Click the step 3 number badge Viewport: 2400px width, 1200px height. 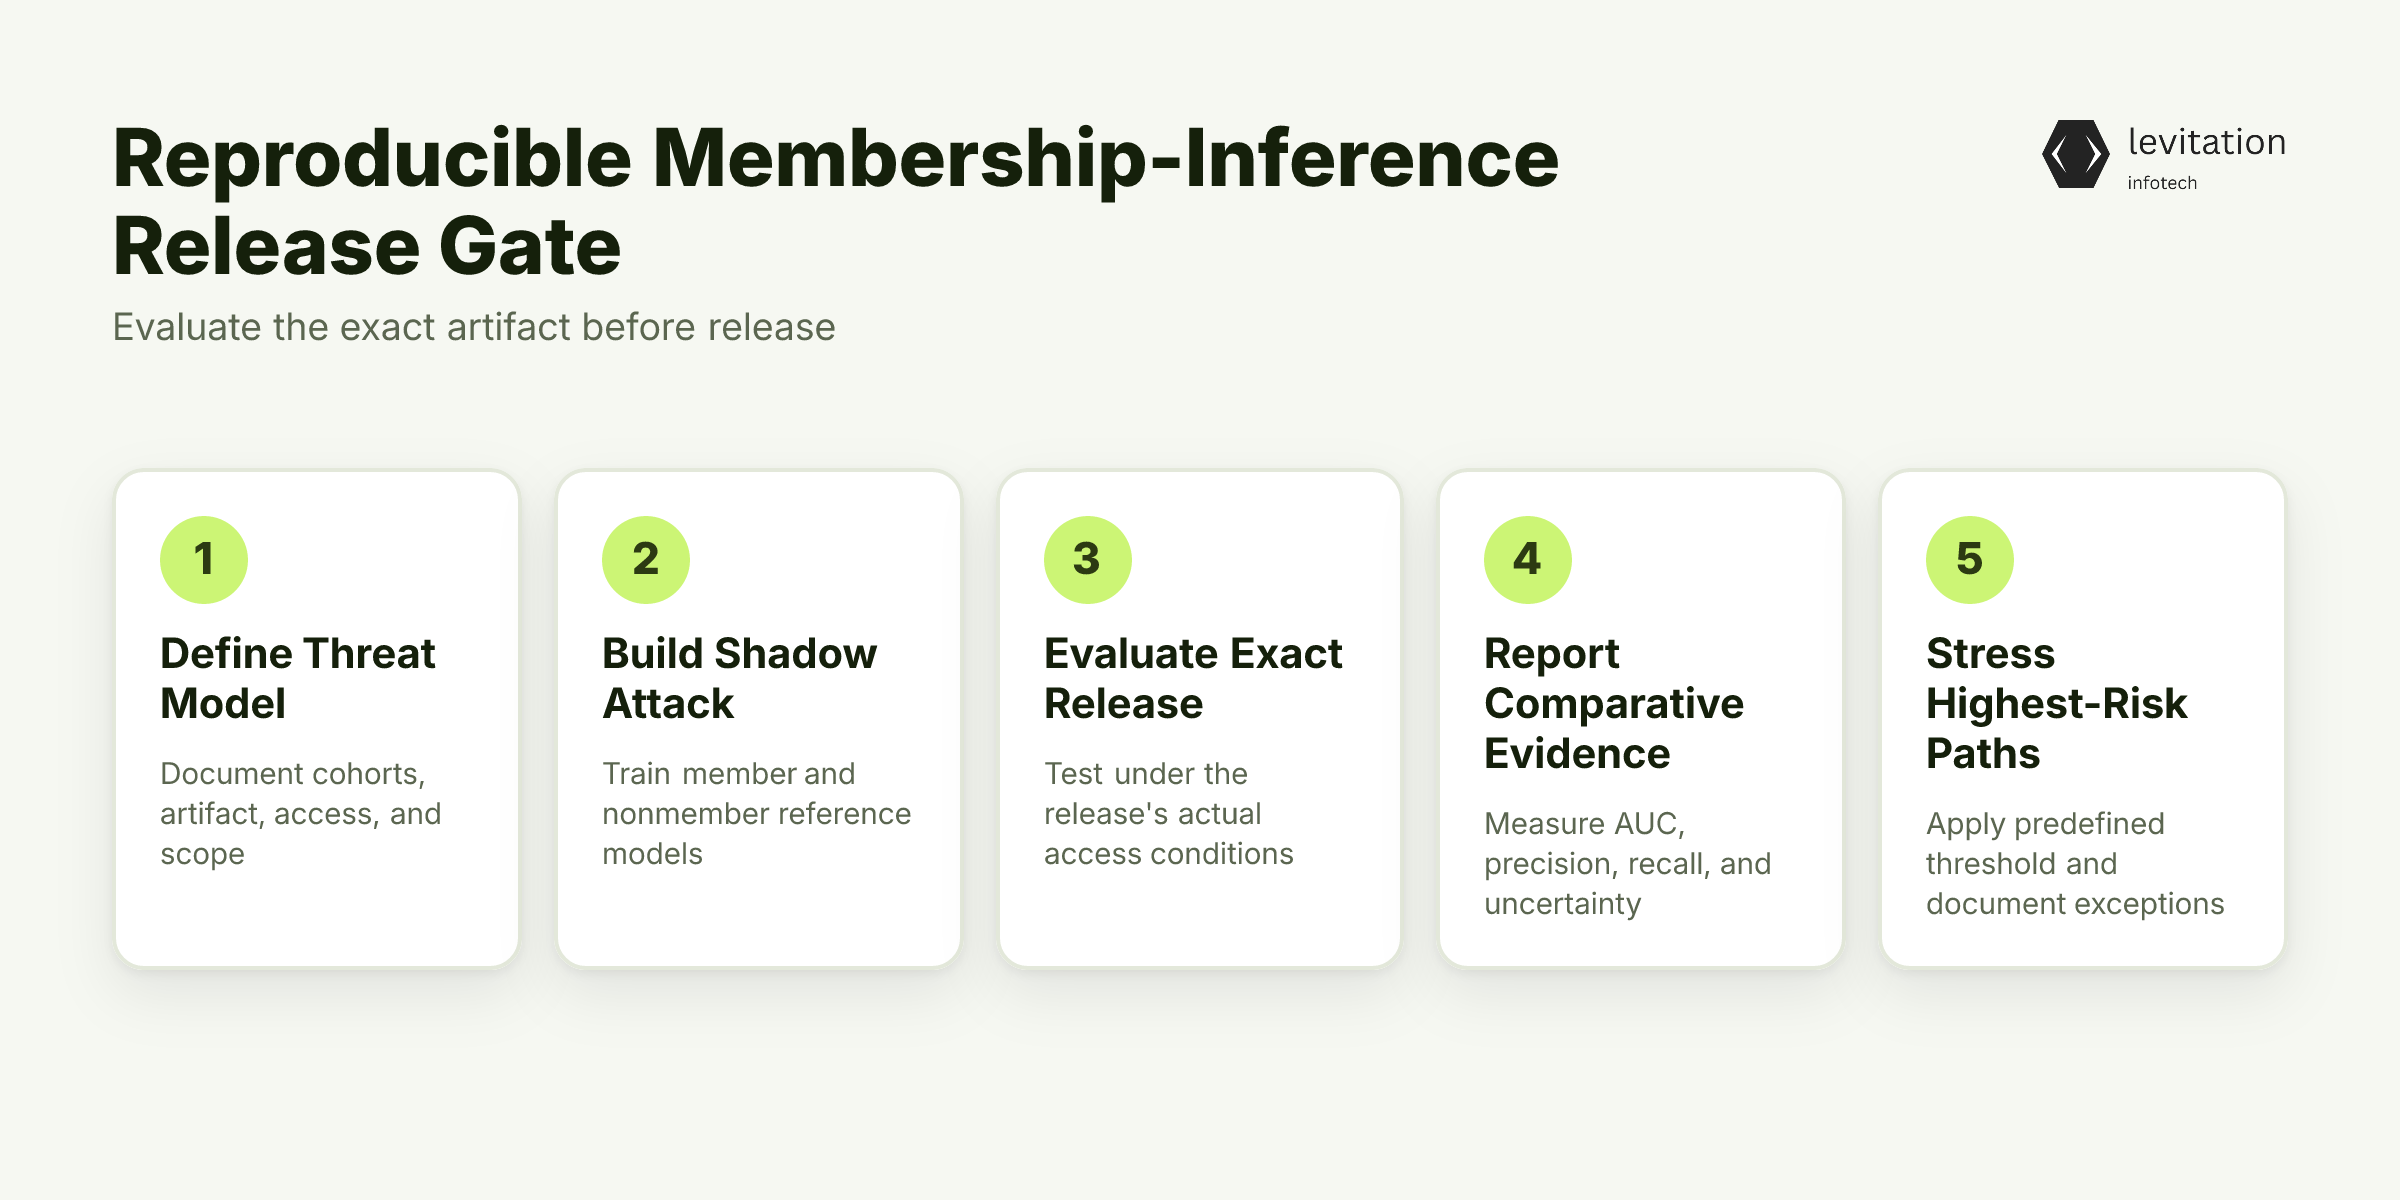1088,559
